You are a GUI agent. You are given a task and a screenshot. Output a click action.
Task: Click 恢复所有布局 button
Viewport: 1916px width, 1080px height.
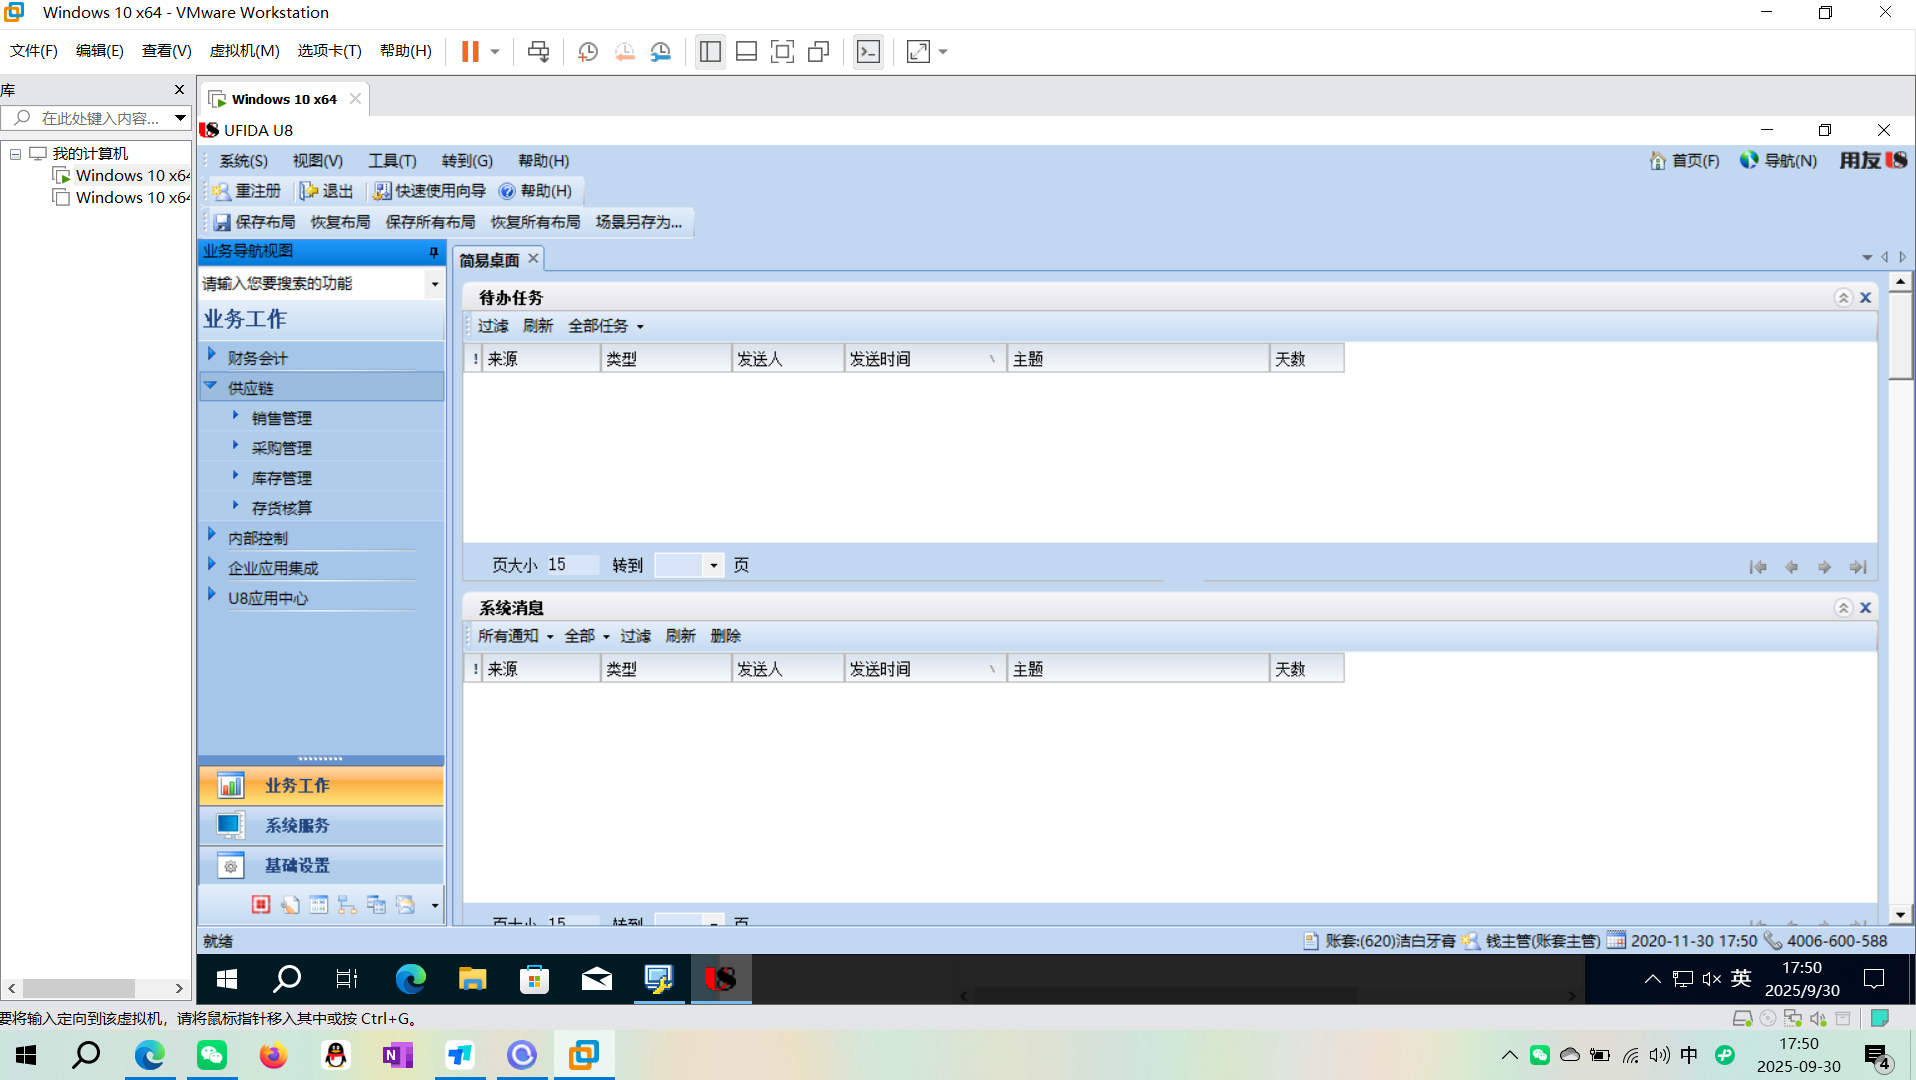[x=535, y=223]
